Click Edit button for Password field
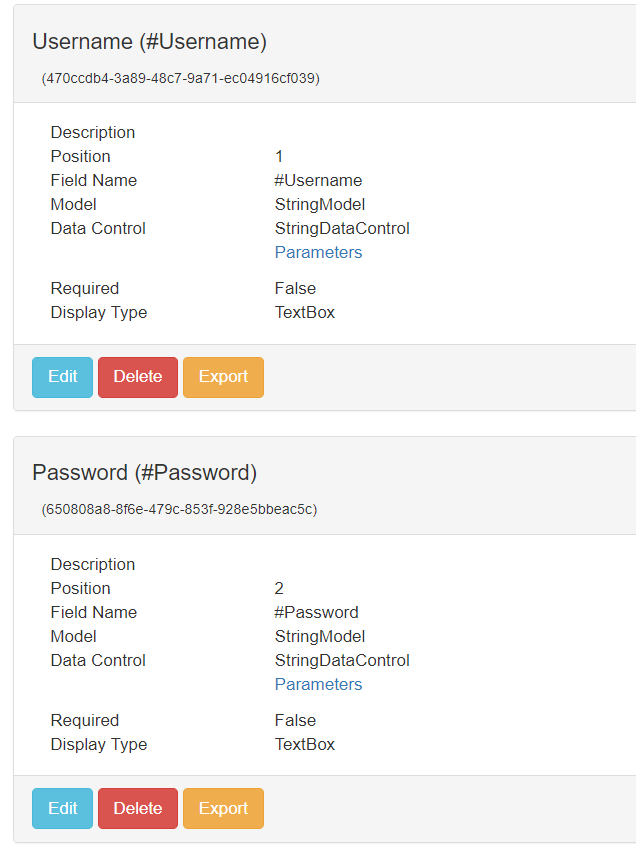The height and width of the screenshot is (851, 636). point(62,809)
